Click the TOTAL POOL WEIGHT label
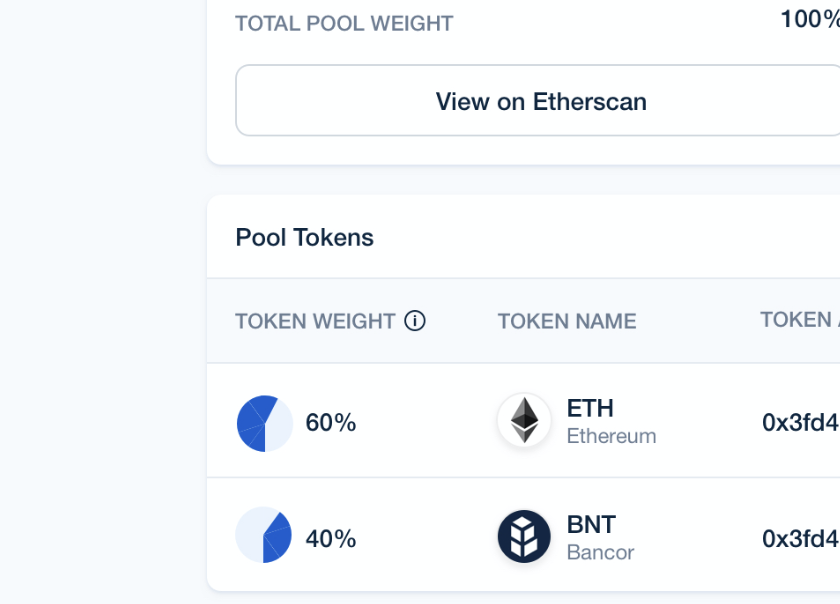The width and height of the screenshot is (840, 604). (344, 23)
